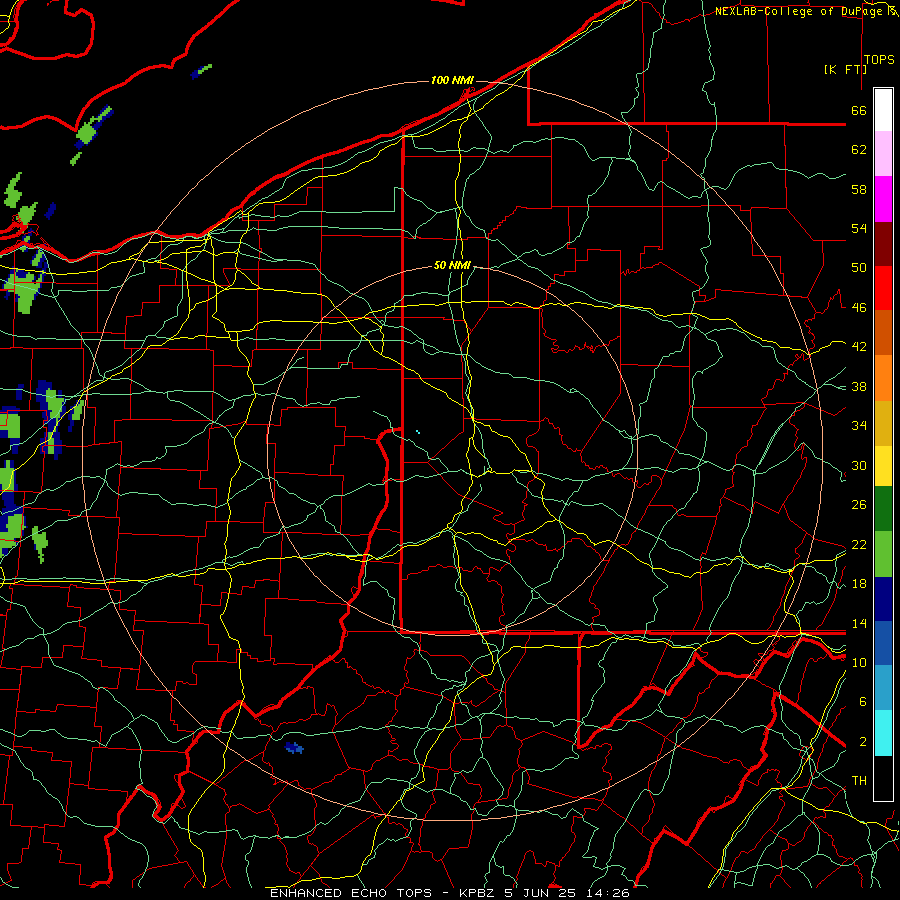Click the dark red maroon legend band

click(883, 245)
